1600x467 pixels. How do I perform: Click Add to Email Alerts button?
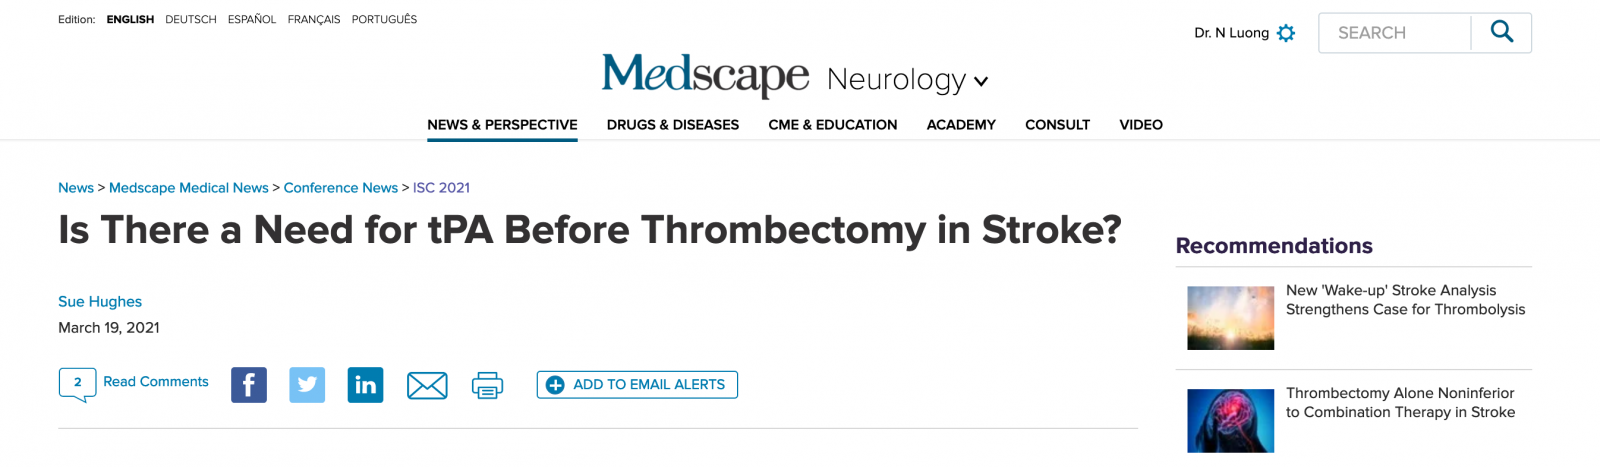click(637, 385)
